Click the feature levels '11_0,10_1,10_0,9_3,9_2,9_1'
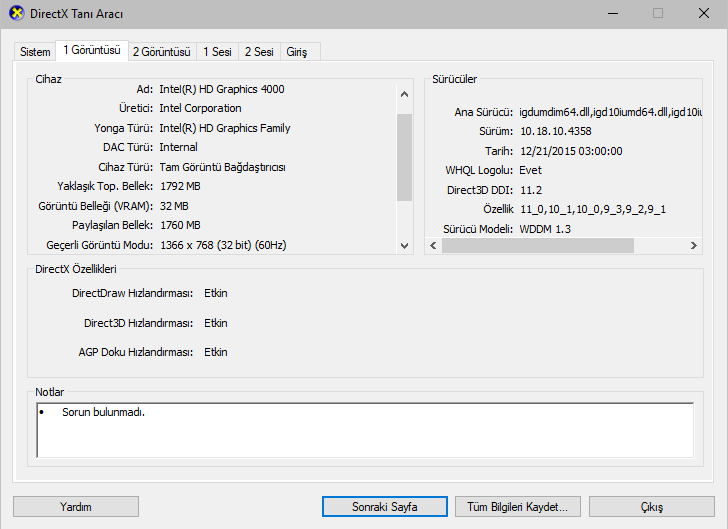This screenshot has width=728, height=529. [593, 209]
